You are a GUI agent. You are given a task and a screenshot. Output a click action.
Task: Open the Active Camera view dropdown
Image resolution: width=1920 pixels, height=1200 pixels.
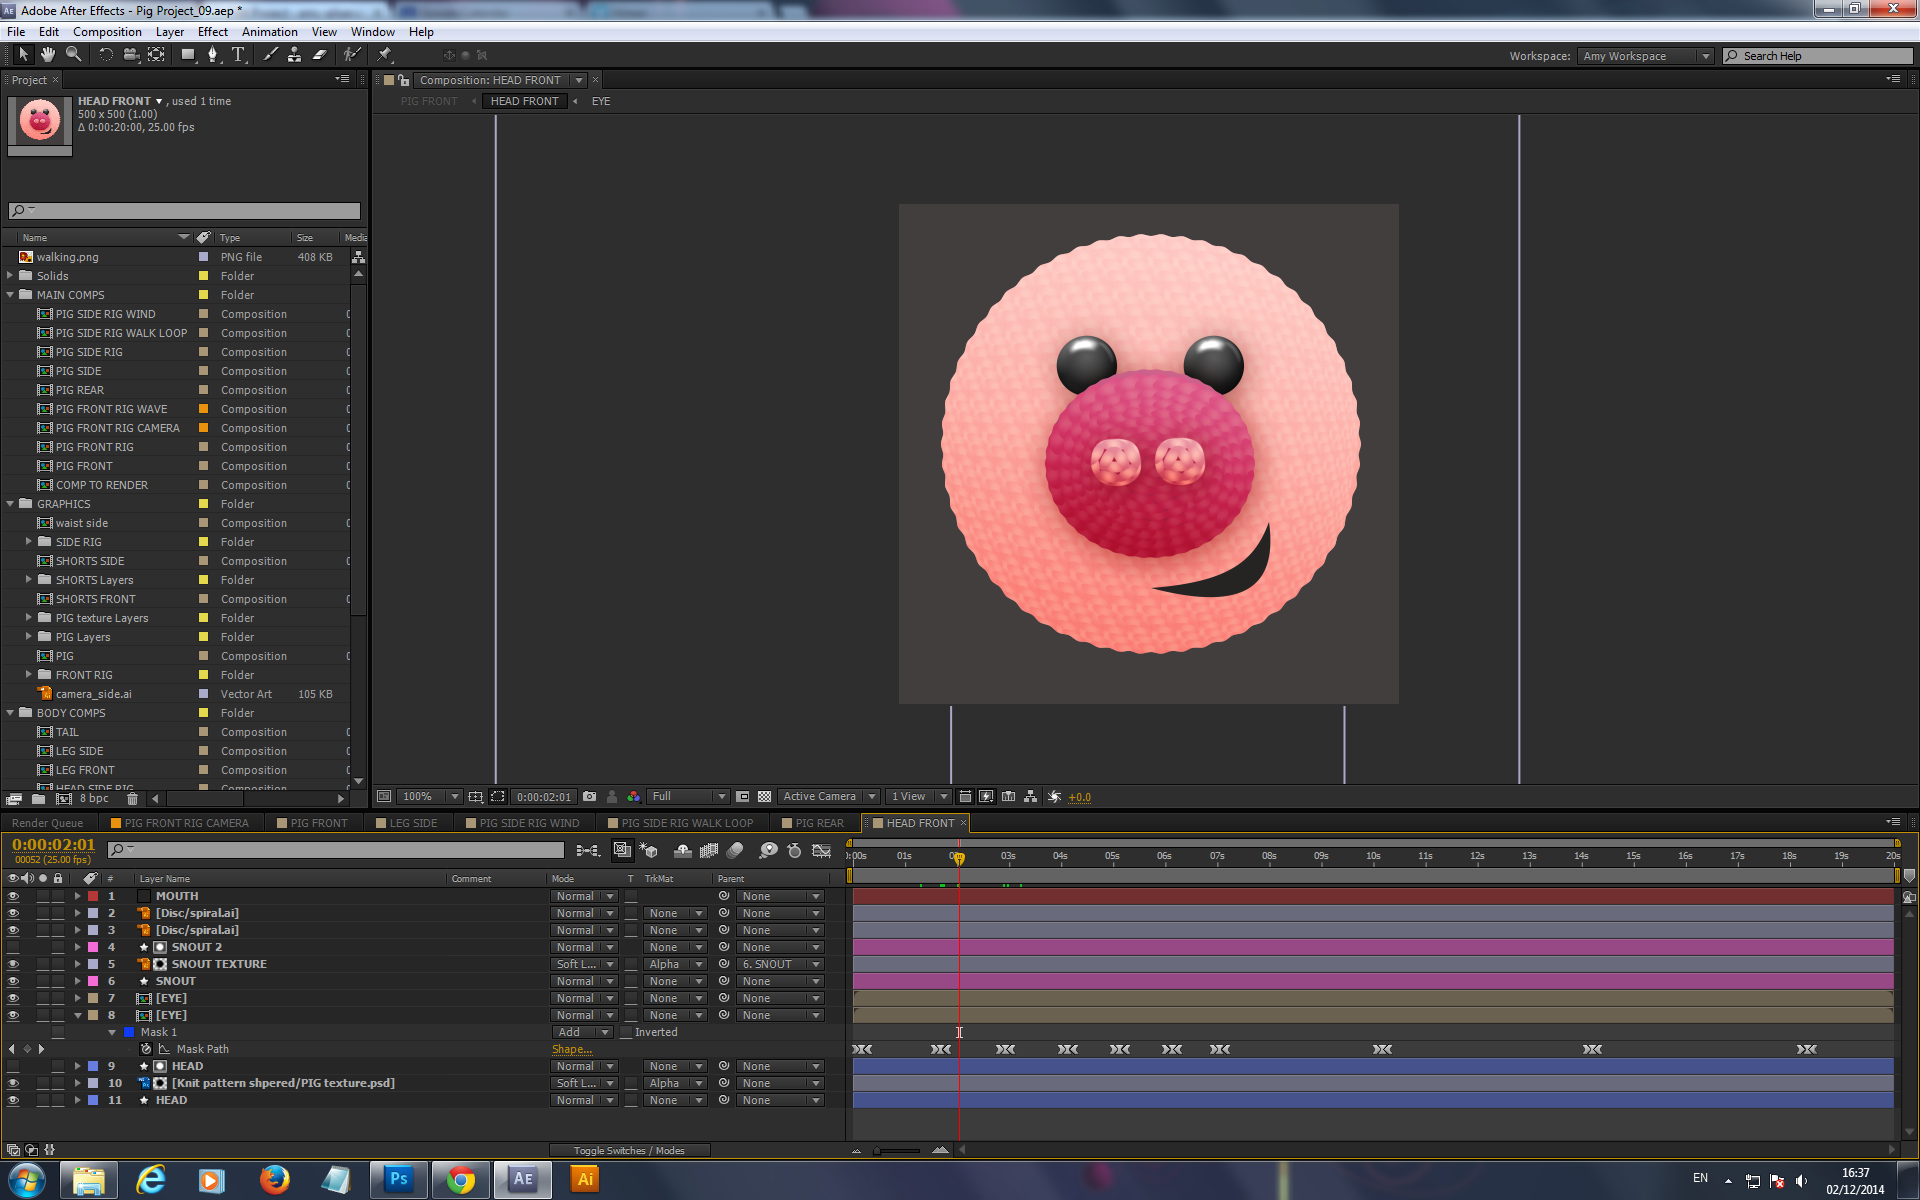pyautogui.click(x=828, y=797)
